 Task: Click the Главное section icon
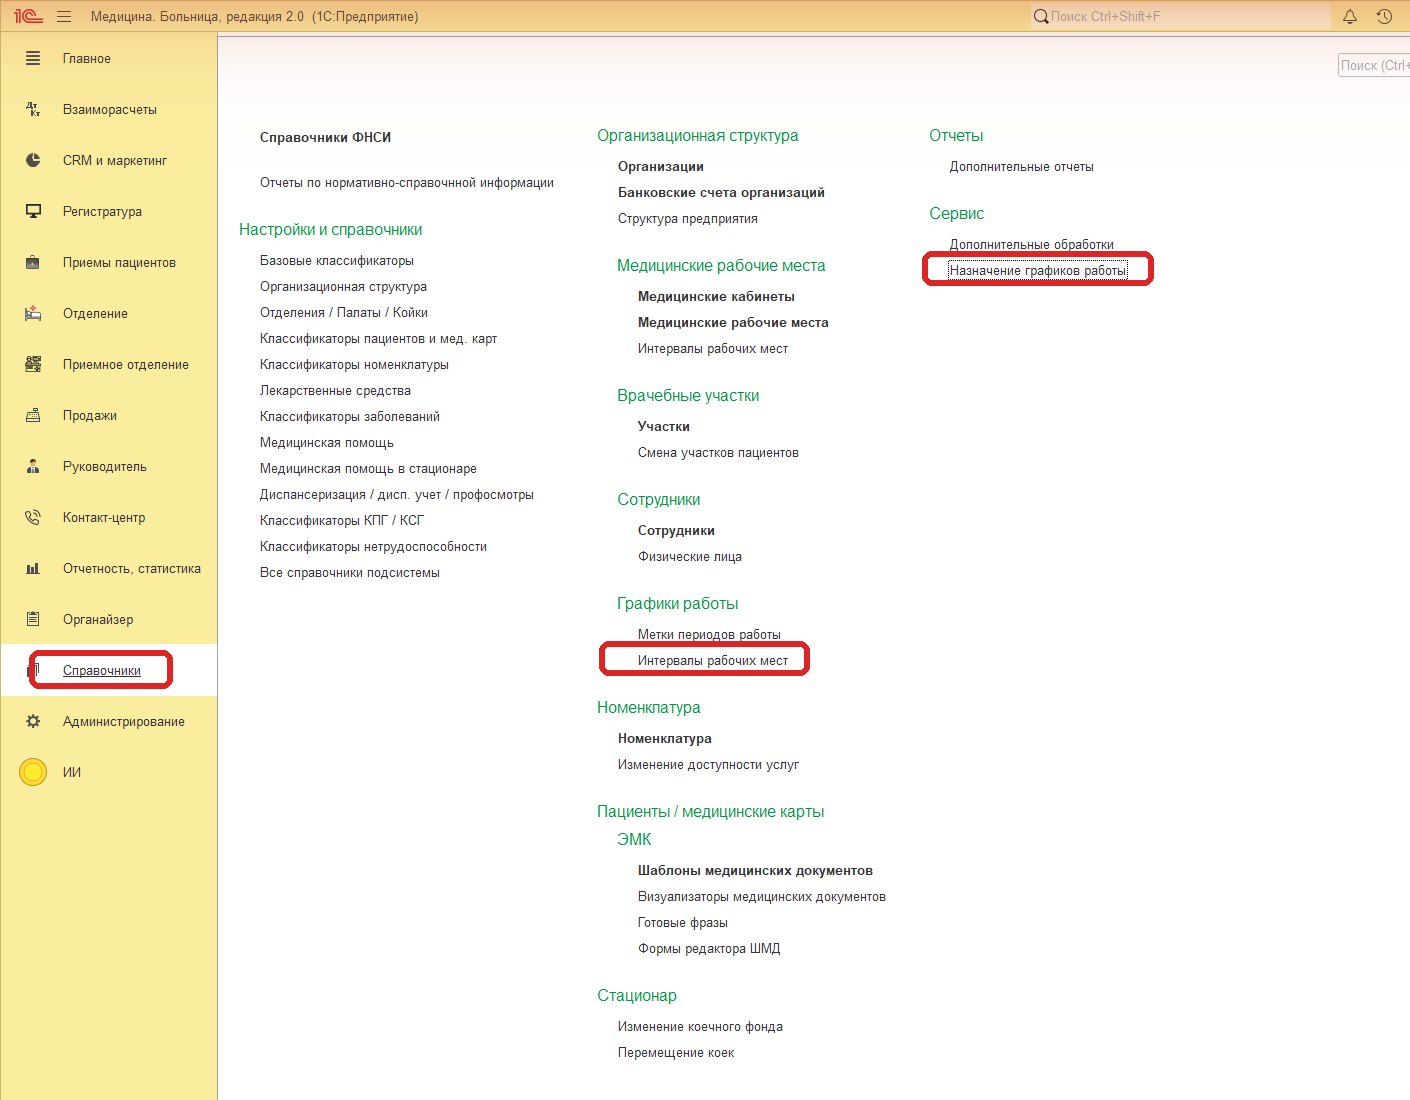tap(33, 58)
